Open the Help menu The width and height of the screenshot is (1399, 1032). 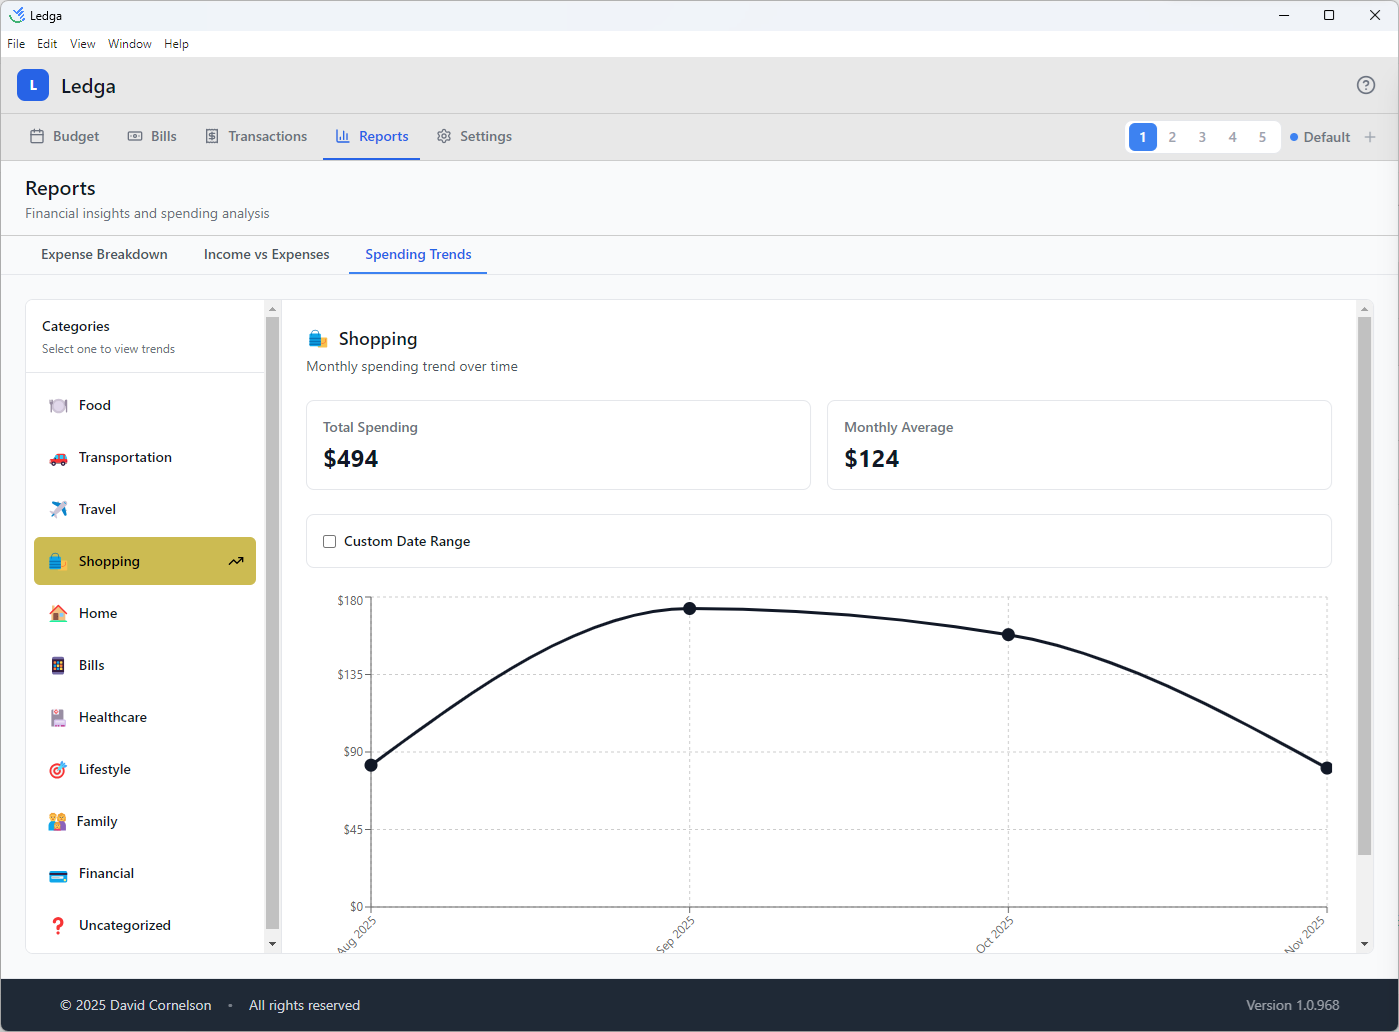click(176, 44)
